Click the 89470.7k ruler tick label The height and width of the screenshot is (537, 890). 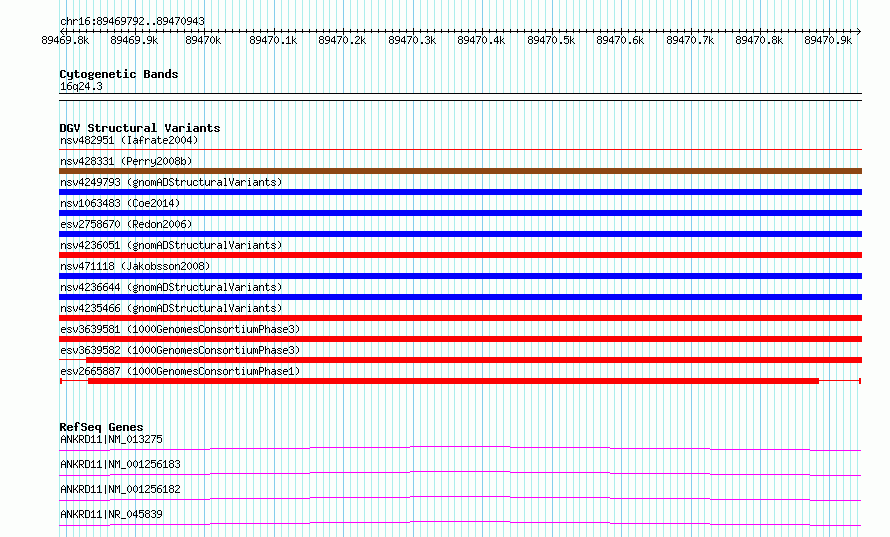click(x=690, y=41)
